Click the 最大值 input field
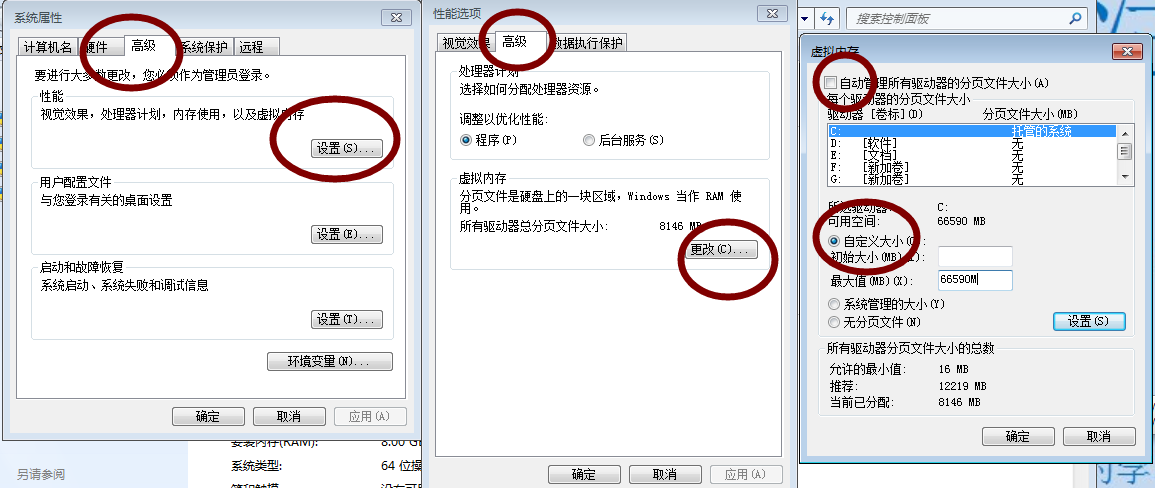This screenshot has width=1155, height=488. tap(975, 280)
